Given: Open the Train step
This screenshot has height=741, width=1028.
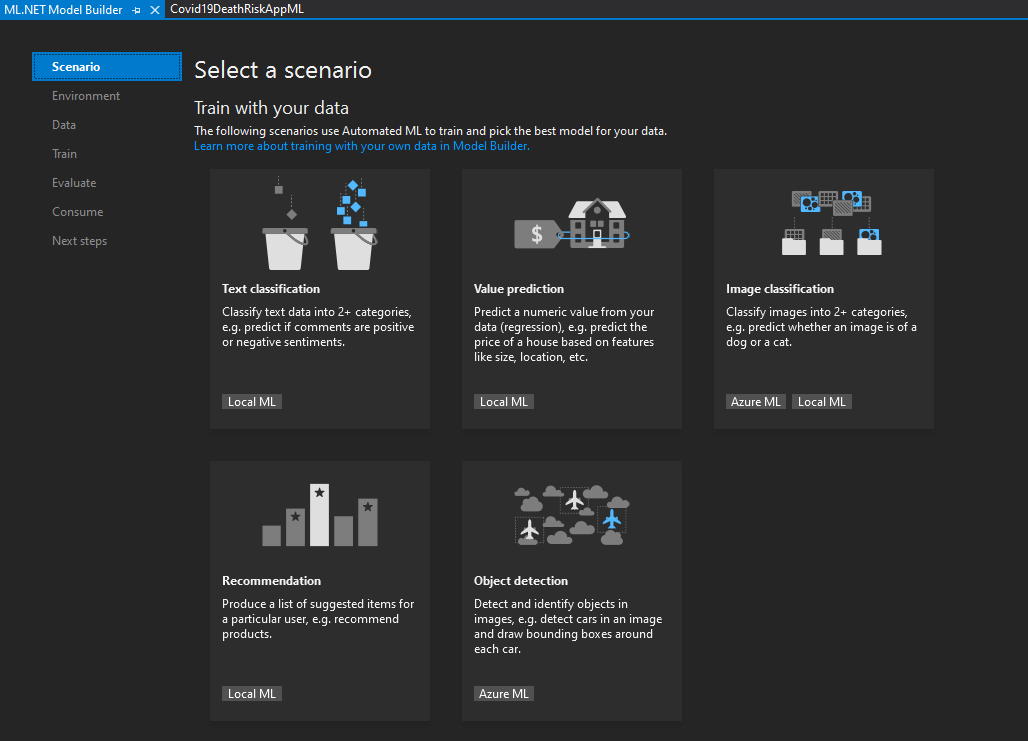Looking at the screenshot, I should (x=64, y=153).
